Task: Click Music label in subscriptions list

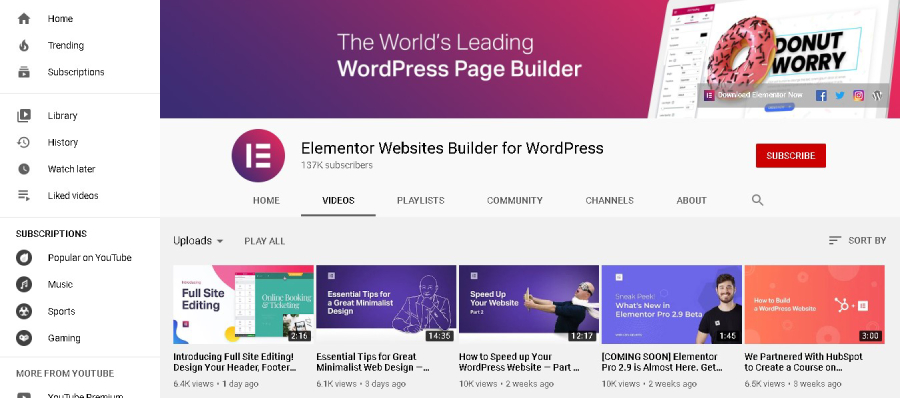Action: tap(60, 284)
